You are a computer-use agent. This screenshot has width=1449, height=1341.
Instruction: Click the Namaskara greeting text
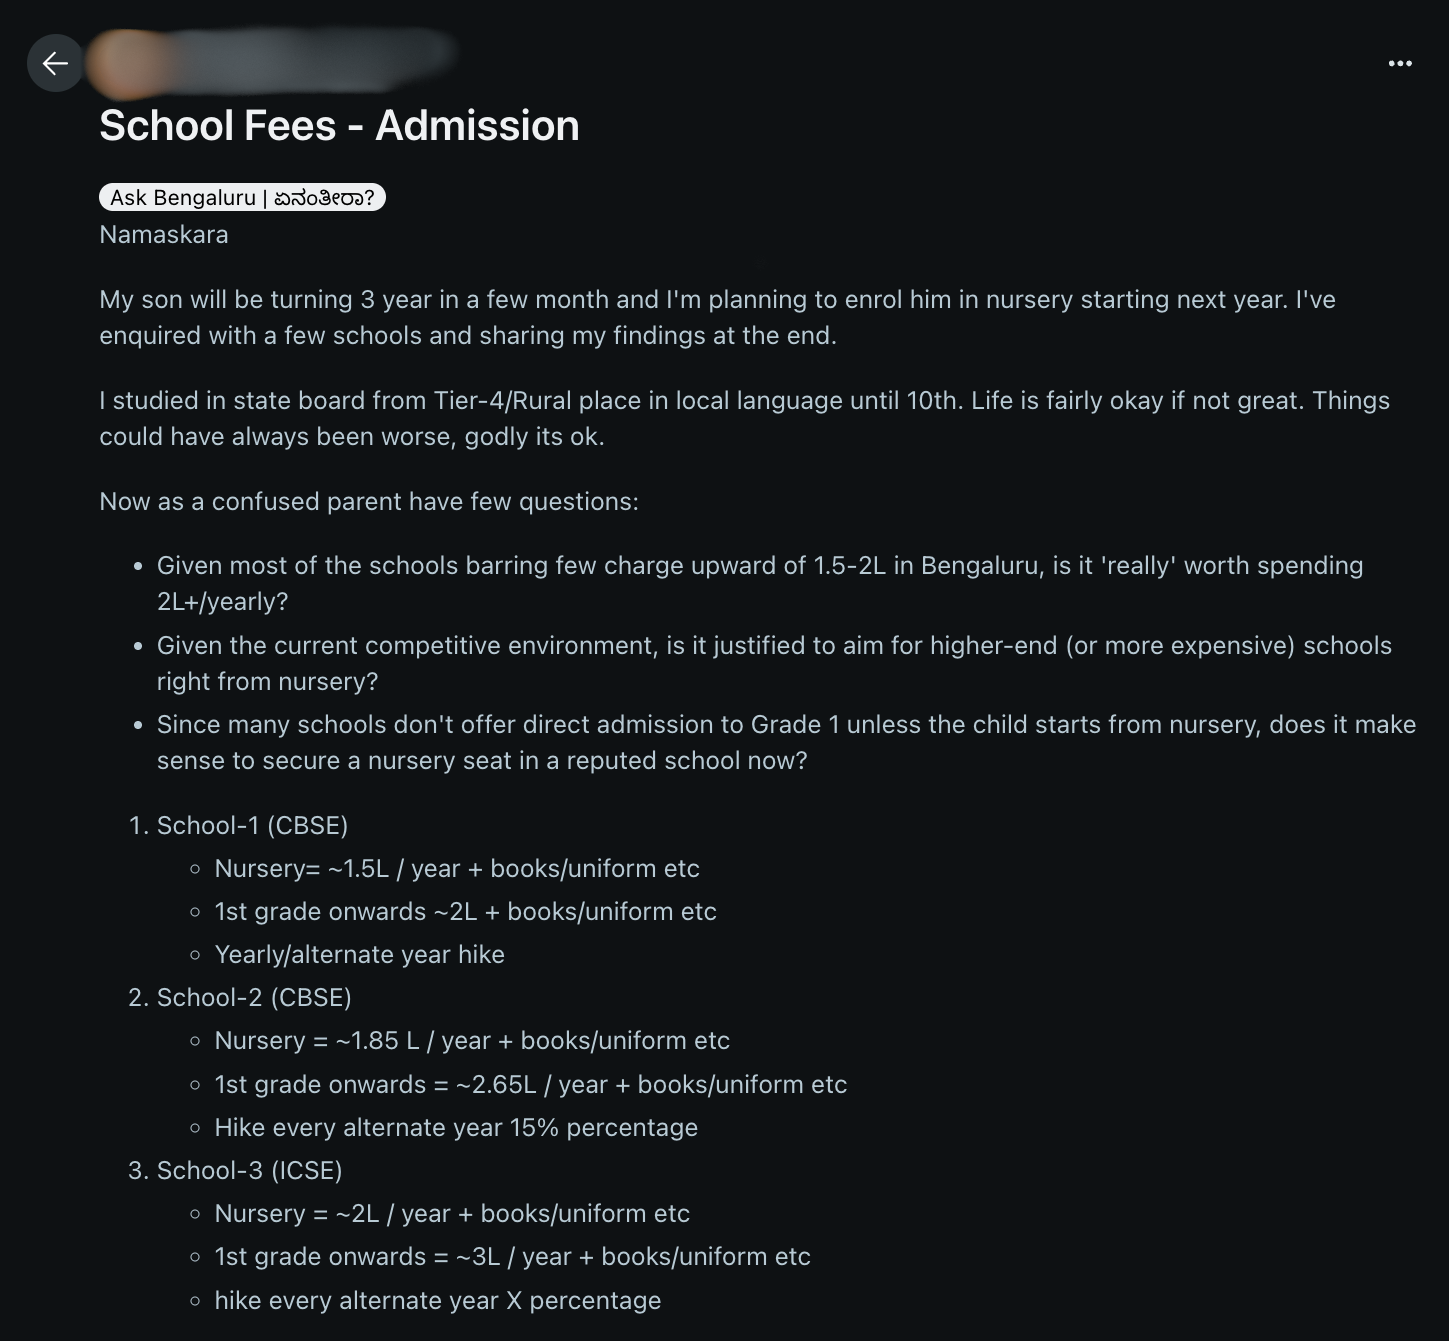(x=164, y=235)
